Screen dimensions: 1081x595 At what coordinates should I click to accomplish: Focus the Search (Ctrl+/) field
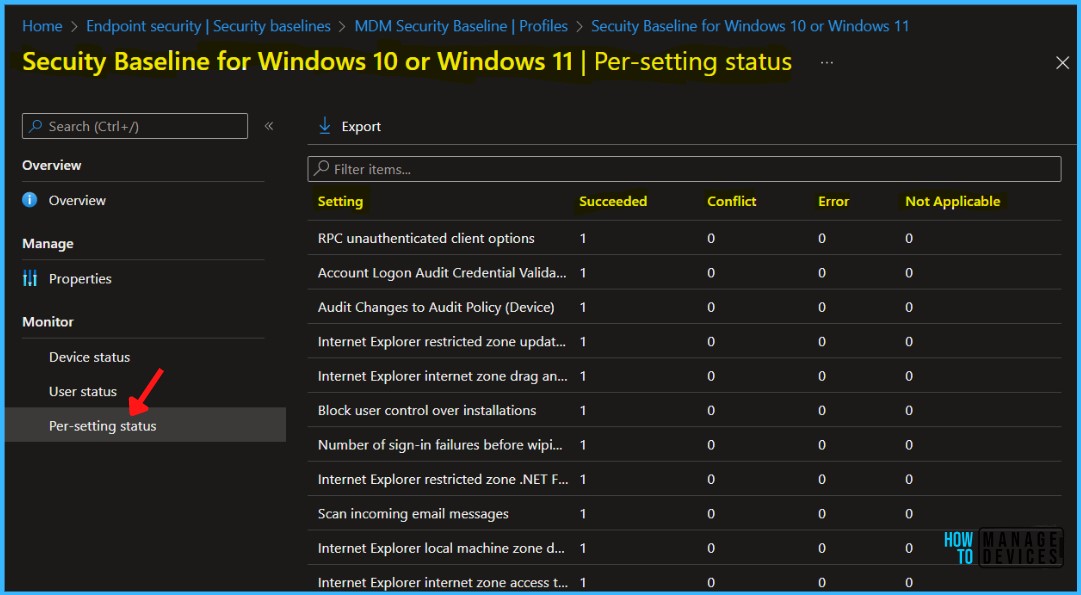135,126
